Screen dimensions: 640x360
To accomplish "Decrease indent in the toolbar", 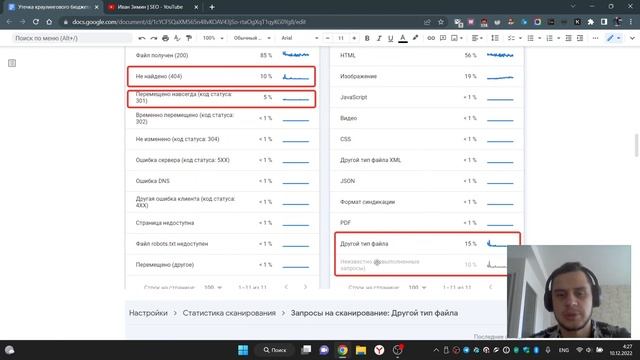I will point(568,38).
